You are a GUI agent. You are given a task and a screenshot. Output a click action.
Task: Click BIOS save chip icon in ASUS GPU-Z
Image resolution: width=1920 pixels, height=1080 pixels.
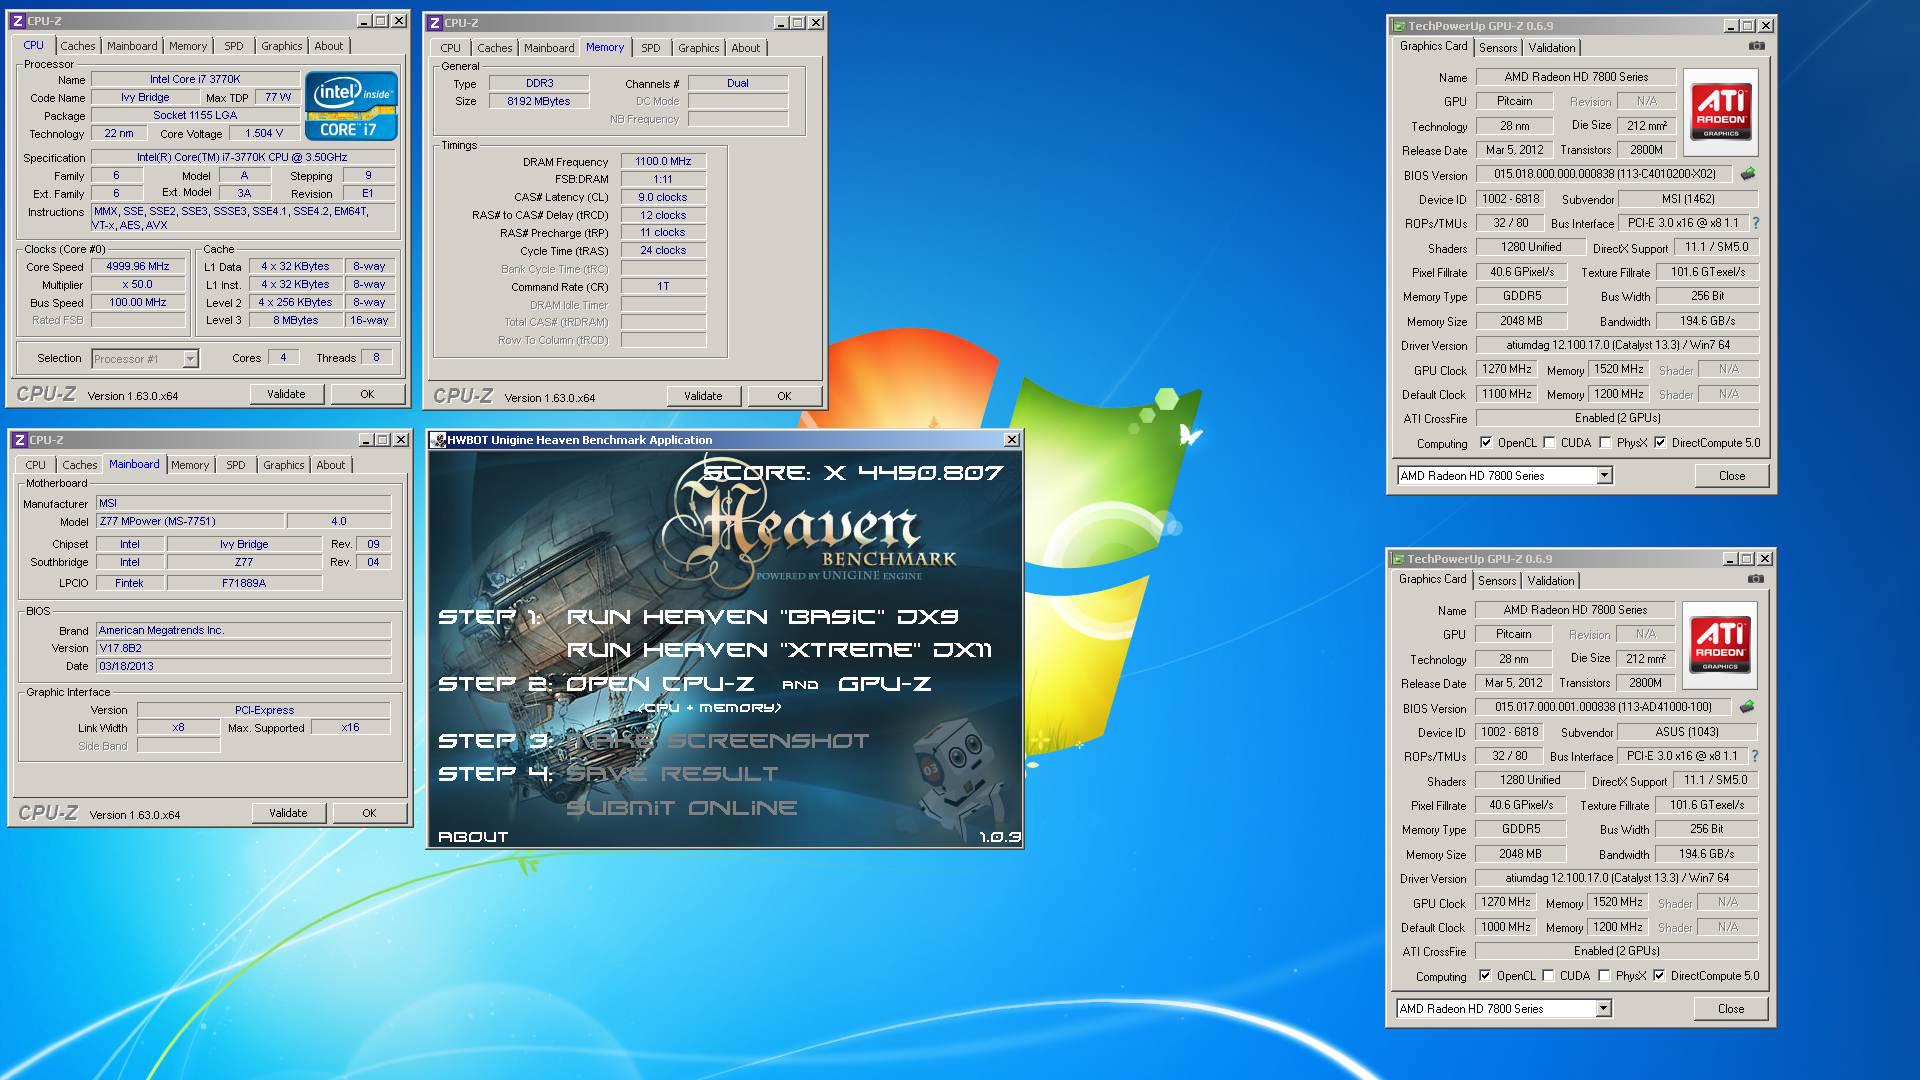pyautogui.click(x=1747, y=707)
